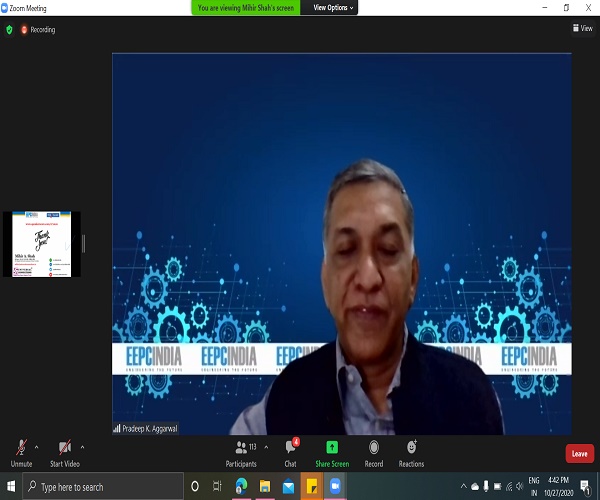Leave the meeting
The height and width of the screenshot is (500, 600).
580,454
